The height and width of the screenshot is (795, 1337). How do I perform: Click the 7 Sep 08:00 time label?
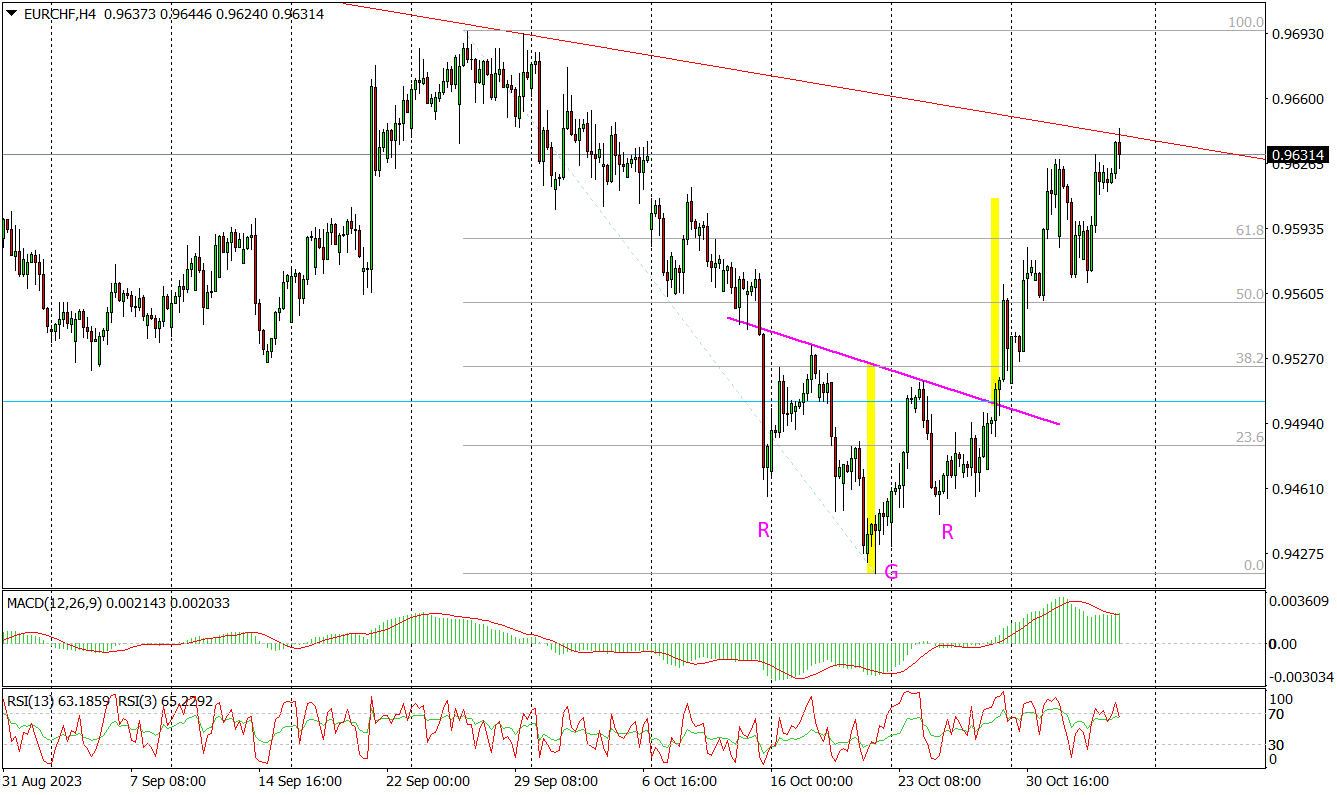coord(168,781)
